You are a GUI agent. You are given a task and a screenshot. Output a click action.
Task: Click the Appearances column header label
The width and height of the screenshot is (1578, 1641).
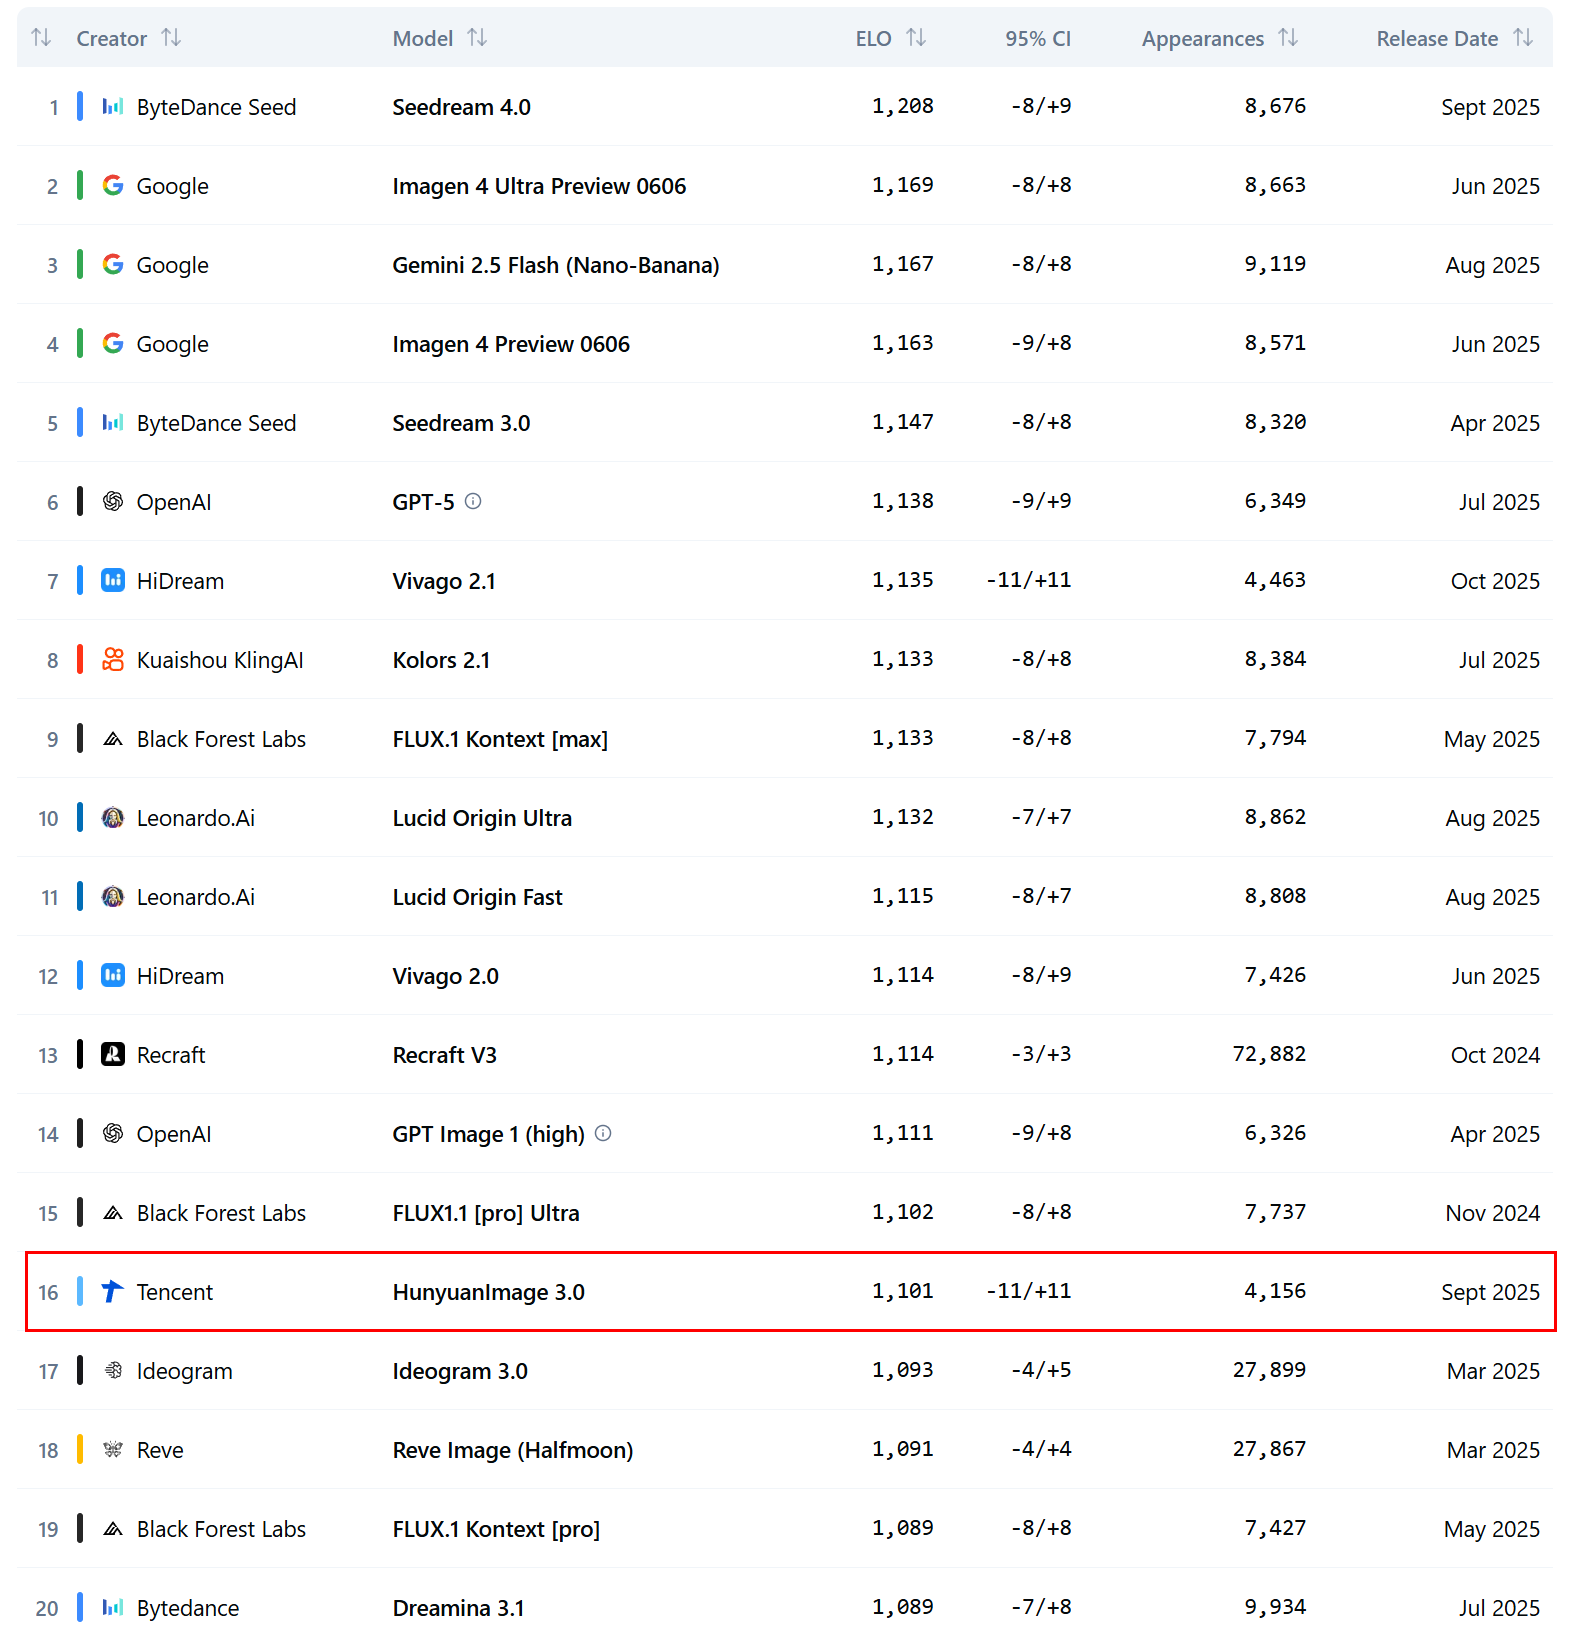point(1203,38)
